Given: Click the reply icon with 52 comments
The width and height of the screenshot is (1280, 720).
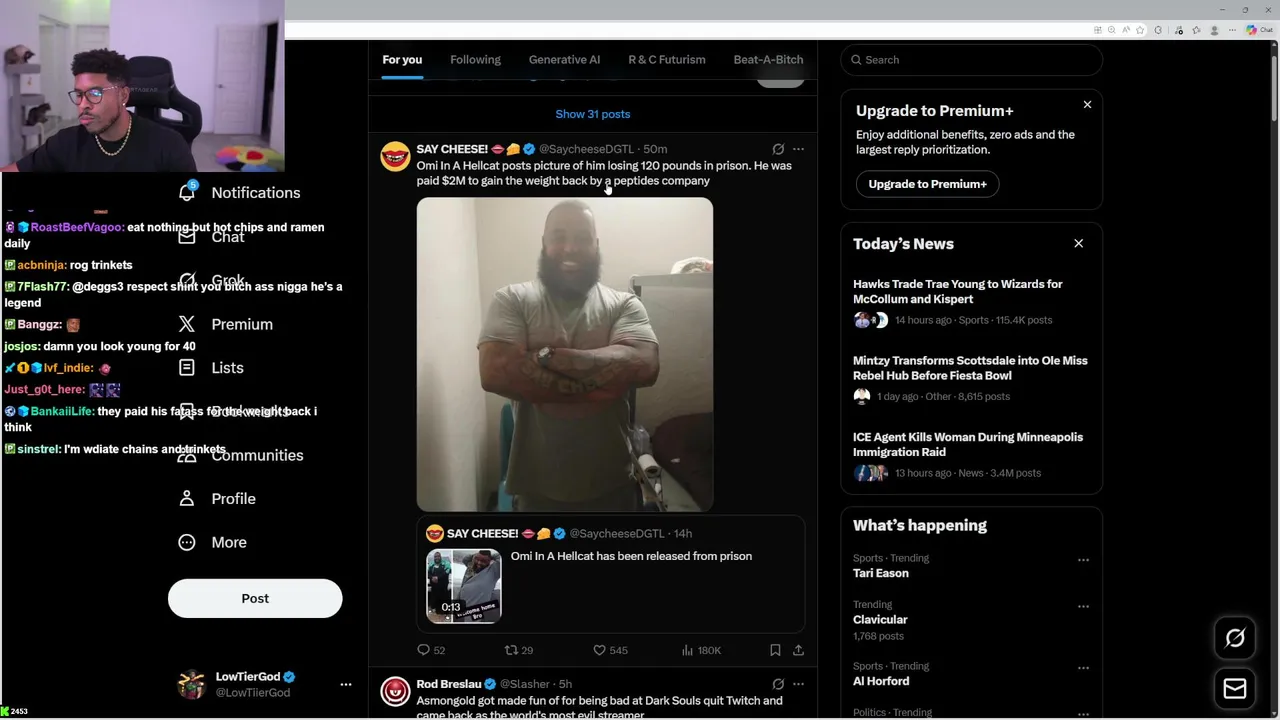Looking at the screenshot, I should (x=423, y=650).
